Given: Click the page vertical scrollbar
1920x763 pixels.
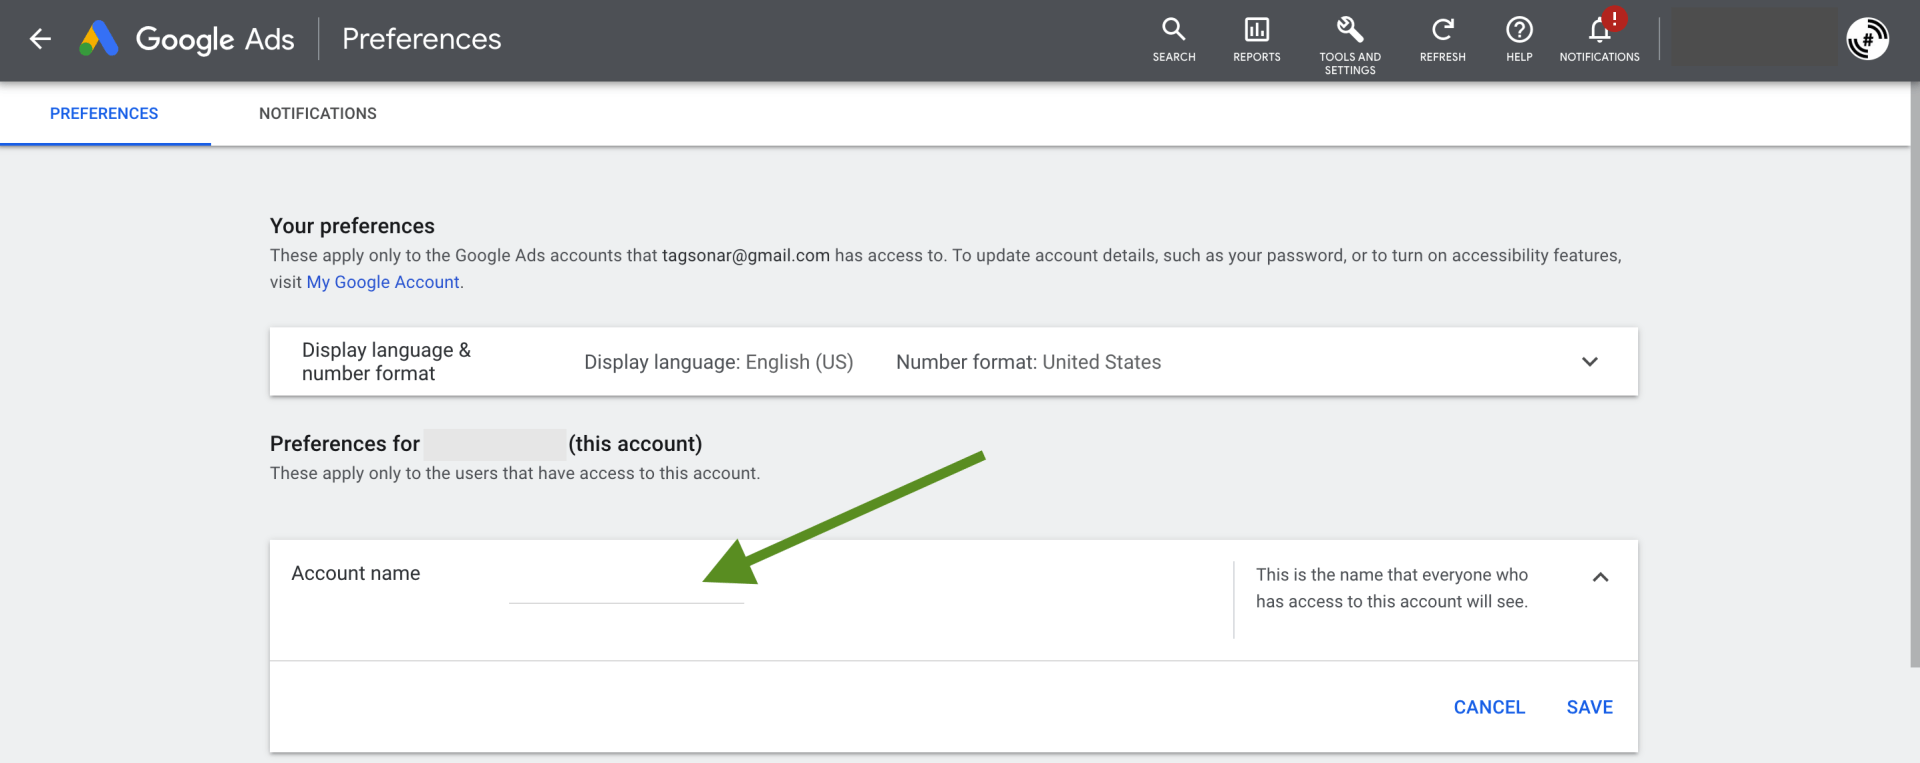Looking at the screenshot, I should point(1914,374).
